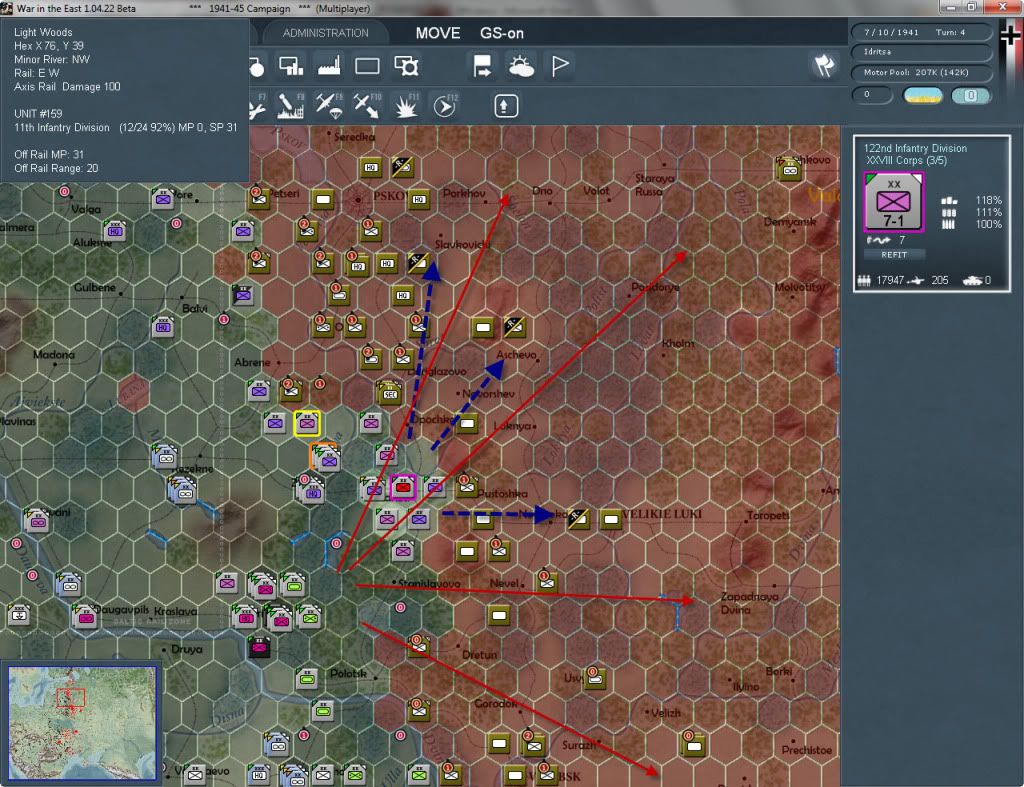The width and height of the screenshot is (1024, 787).
Task: Open the factory production screen icon
Action: (328, 66)
